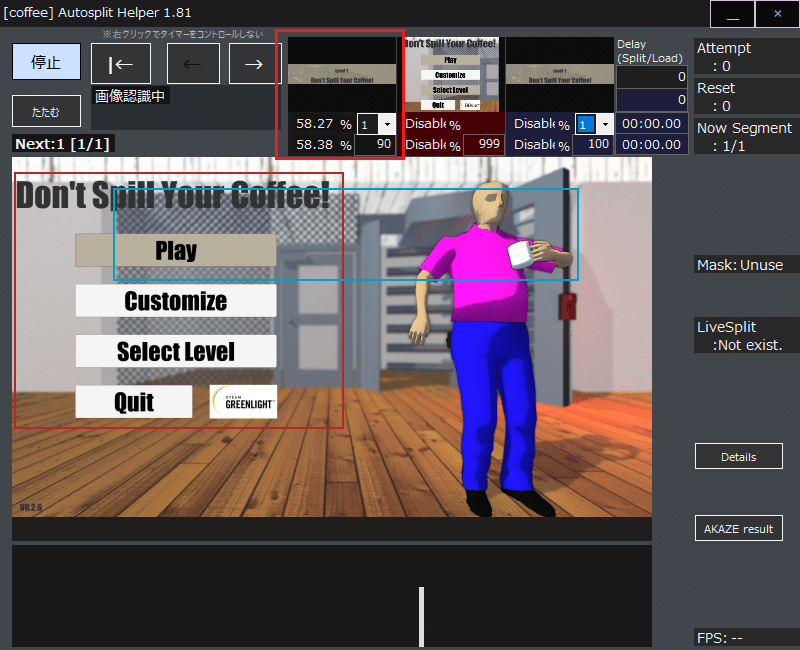Screen dimensions: 800x650
Task: Click the Reset counter label
Action: [x=716, y=96]
